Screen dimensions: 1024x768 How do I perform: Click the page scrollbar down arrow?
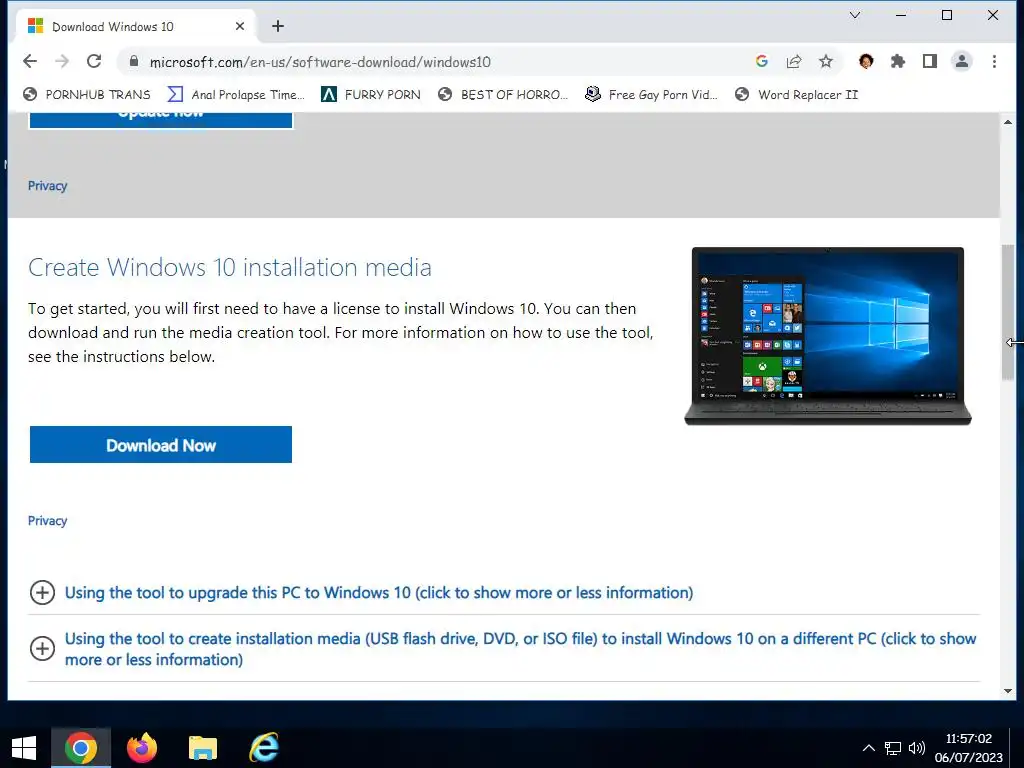click(1008, 690)
